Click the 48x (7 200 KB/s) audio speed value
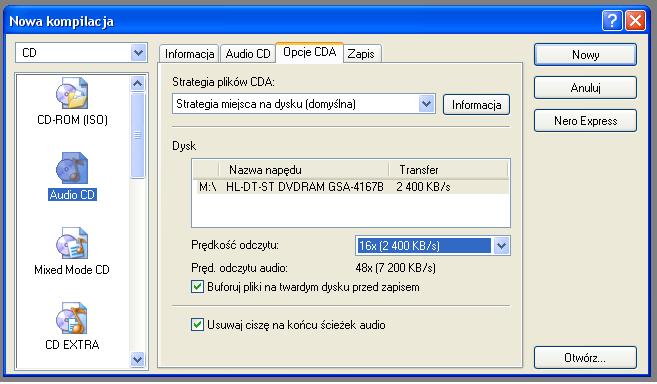Viewport: 657px width, 384px height. 396,267
